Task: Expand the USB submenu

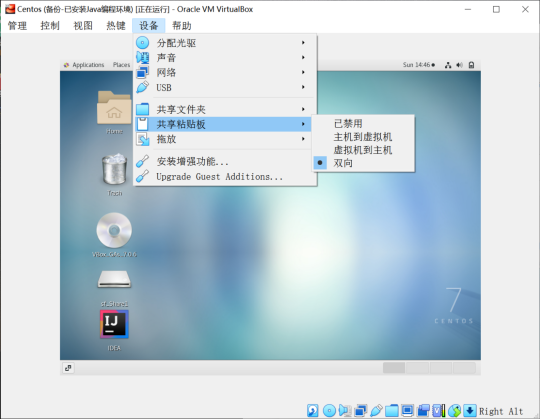Action: click(x=303, y=87)
